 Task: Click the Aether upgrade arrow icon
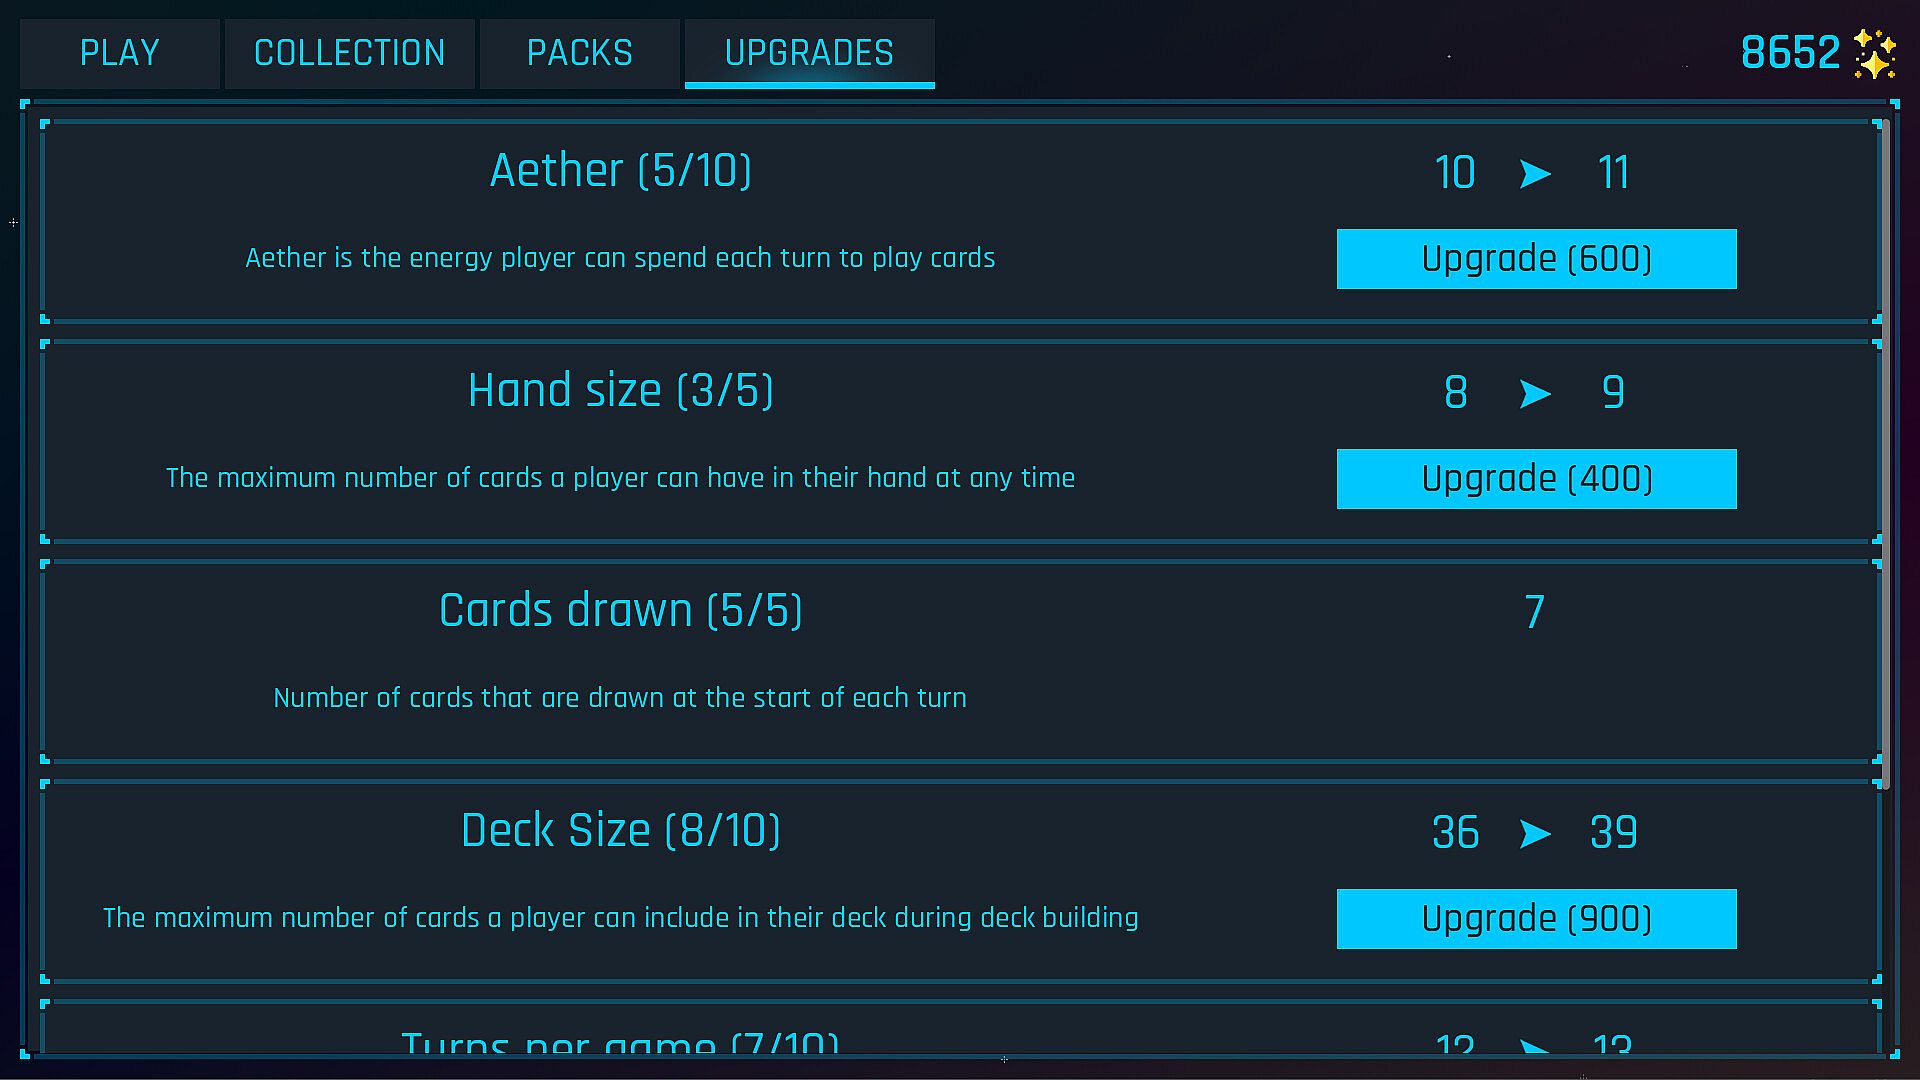pos(1535,174)
